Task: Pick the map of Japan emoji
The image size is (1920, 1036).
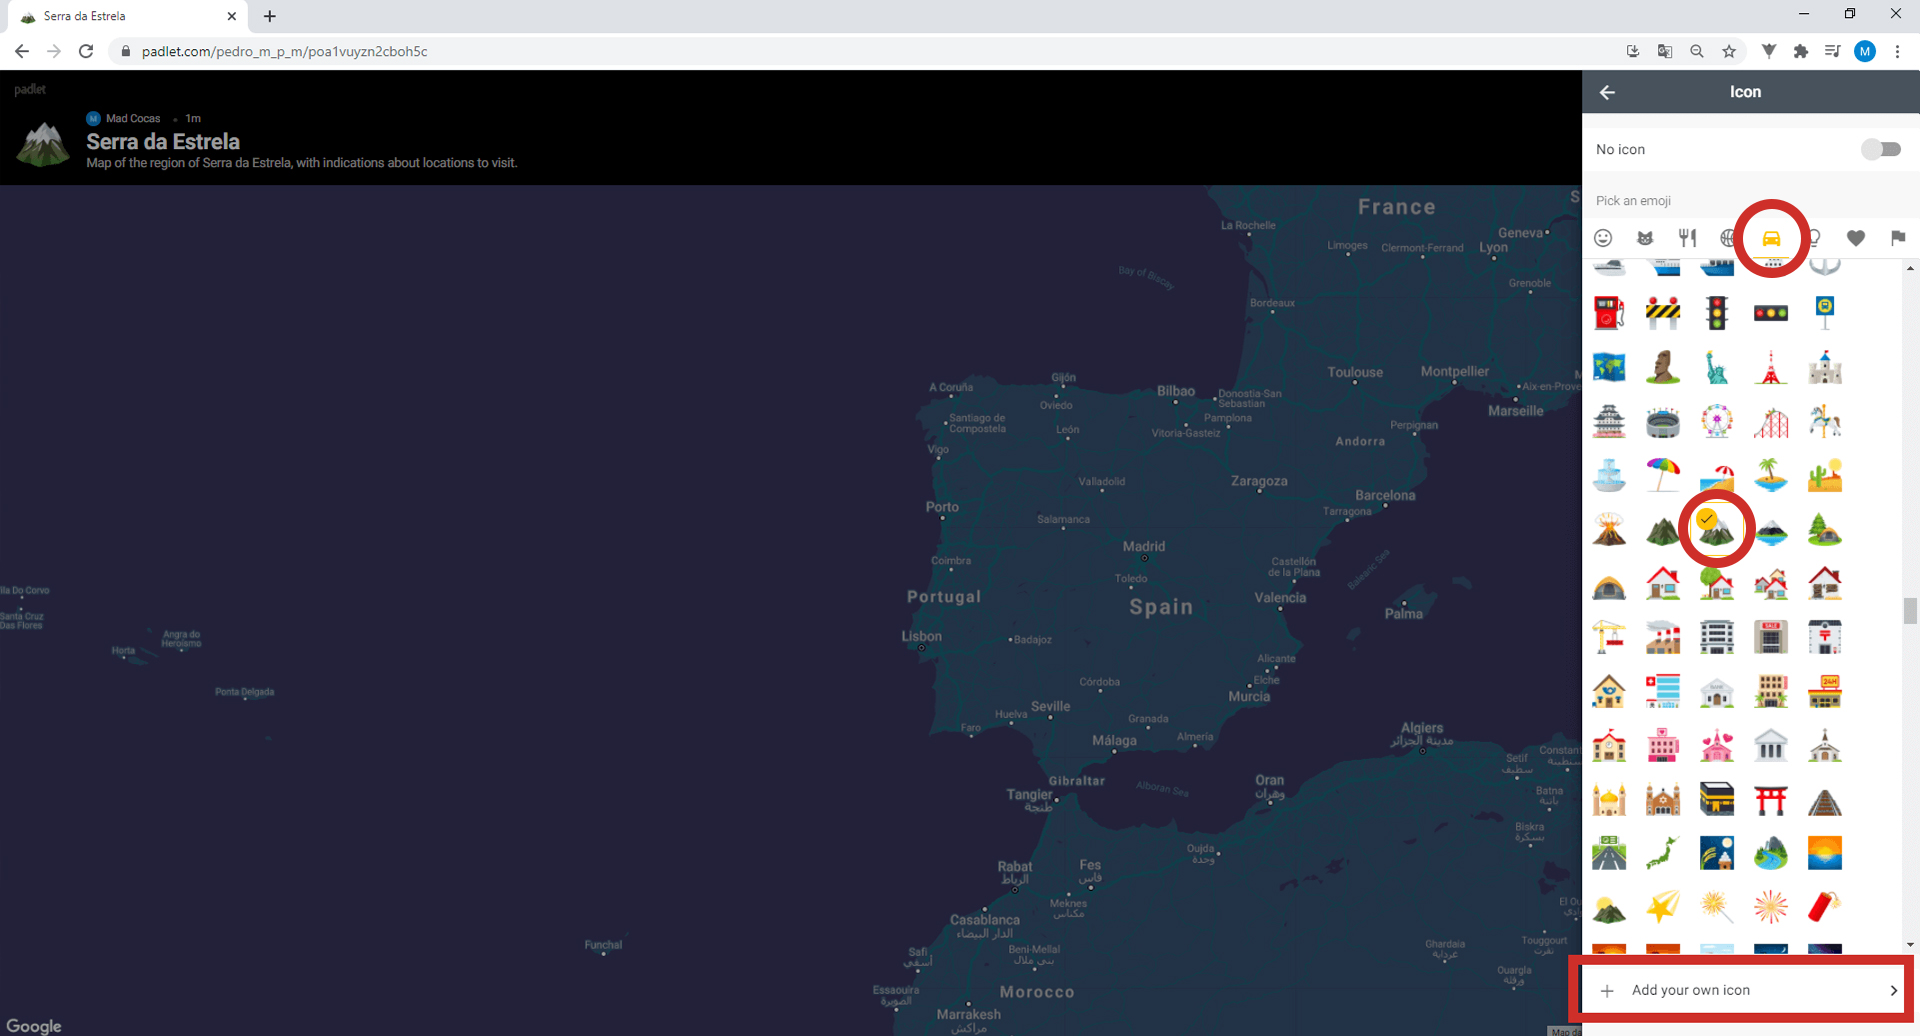Action: [x=1663, y=853]
